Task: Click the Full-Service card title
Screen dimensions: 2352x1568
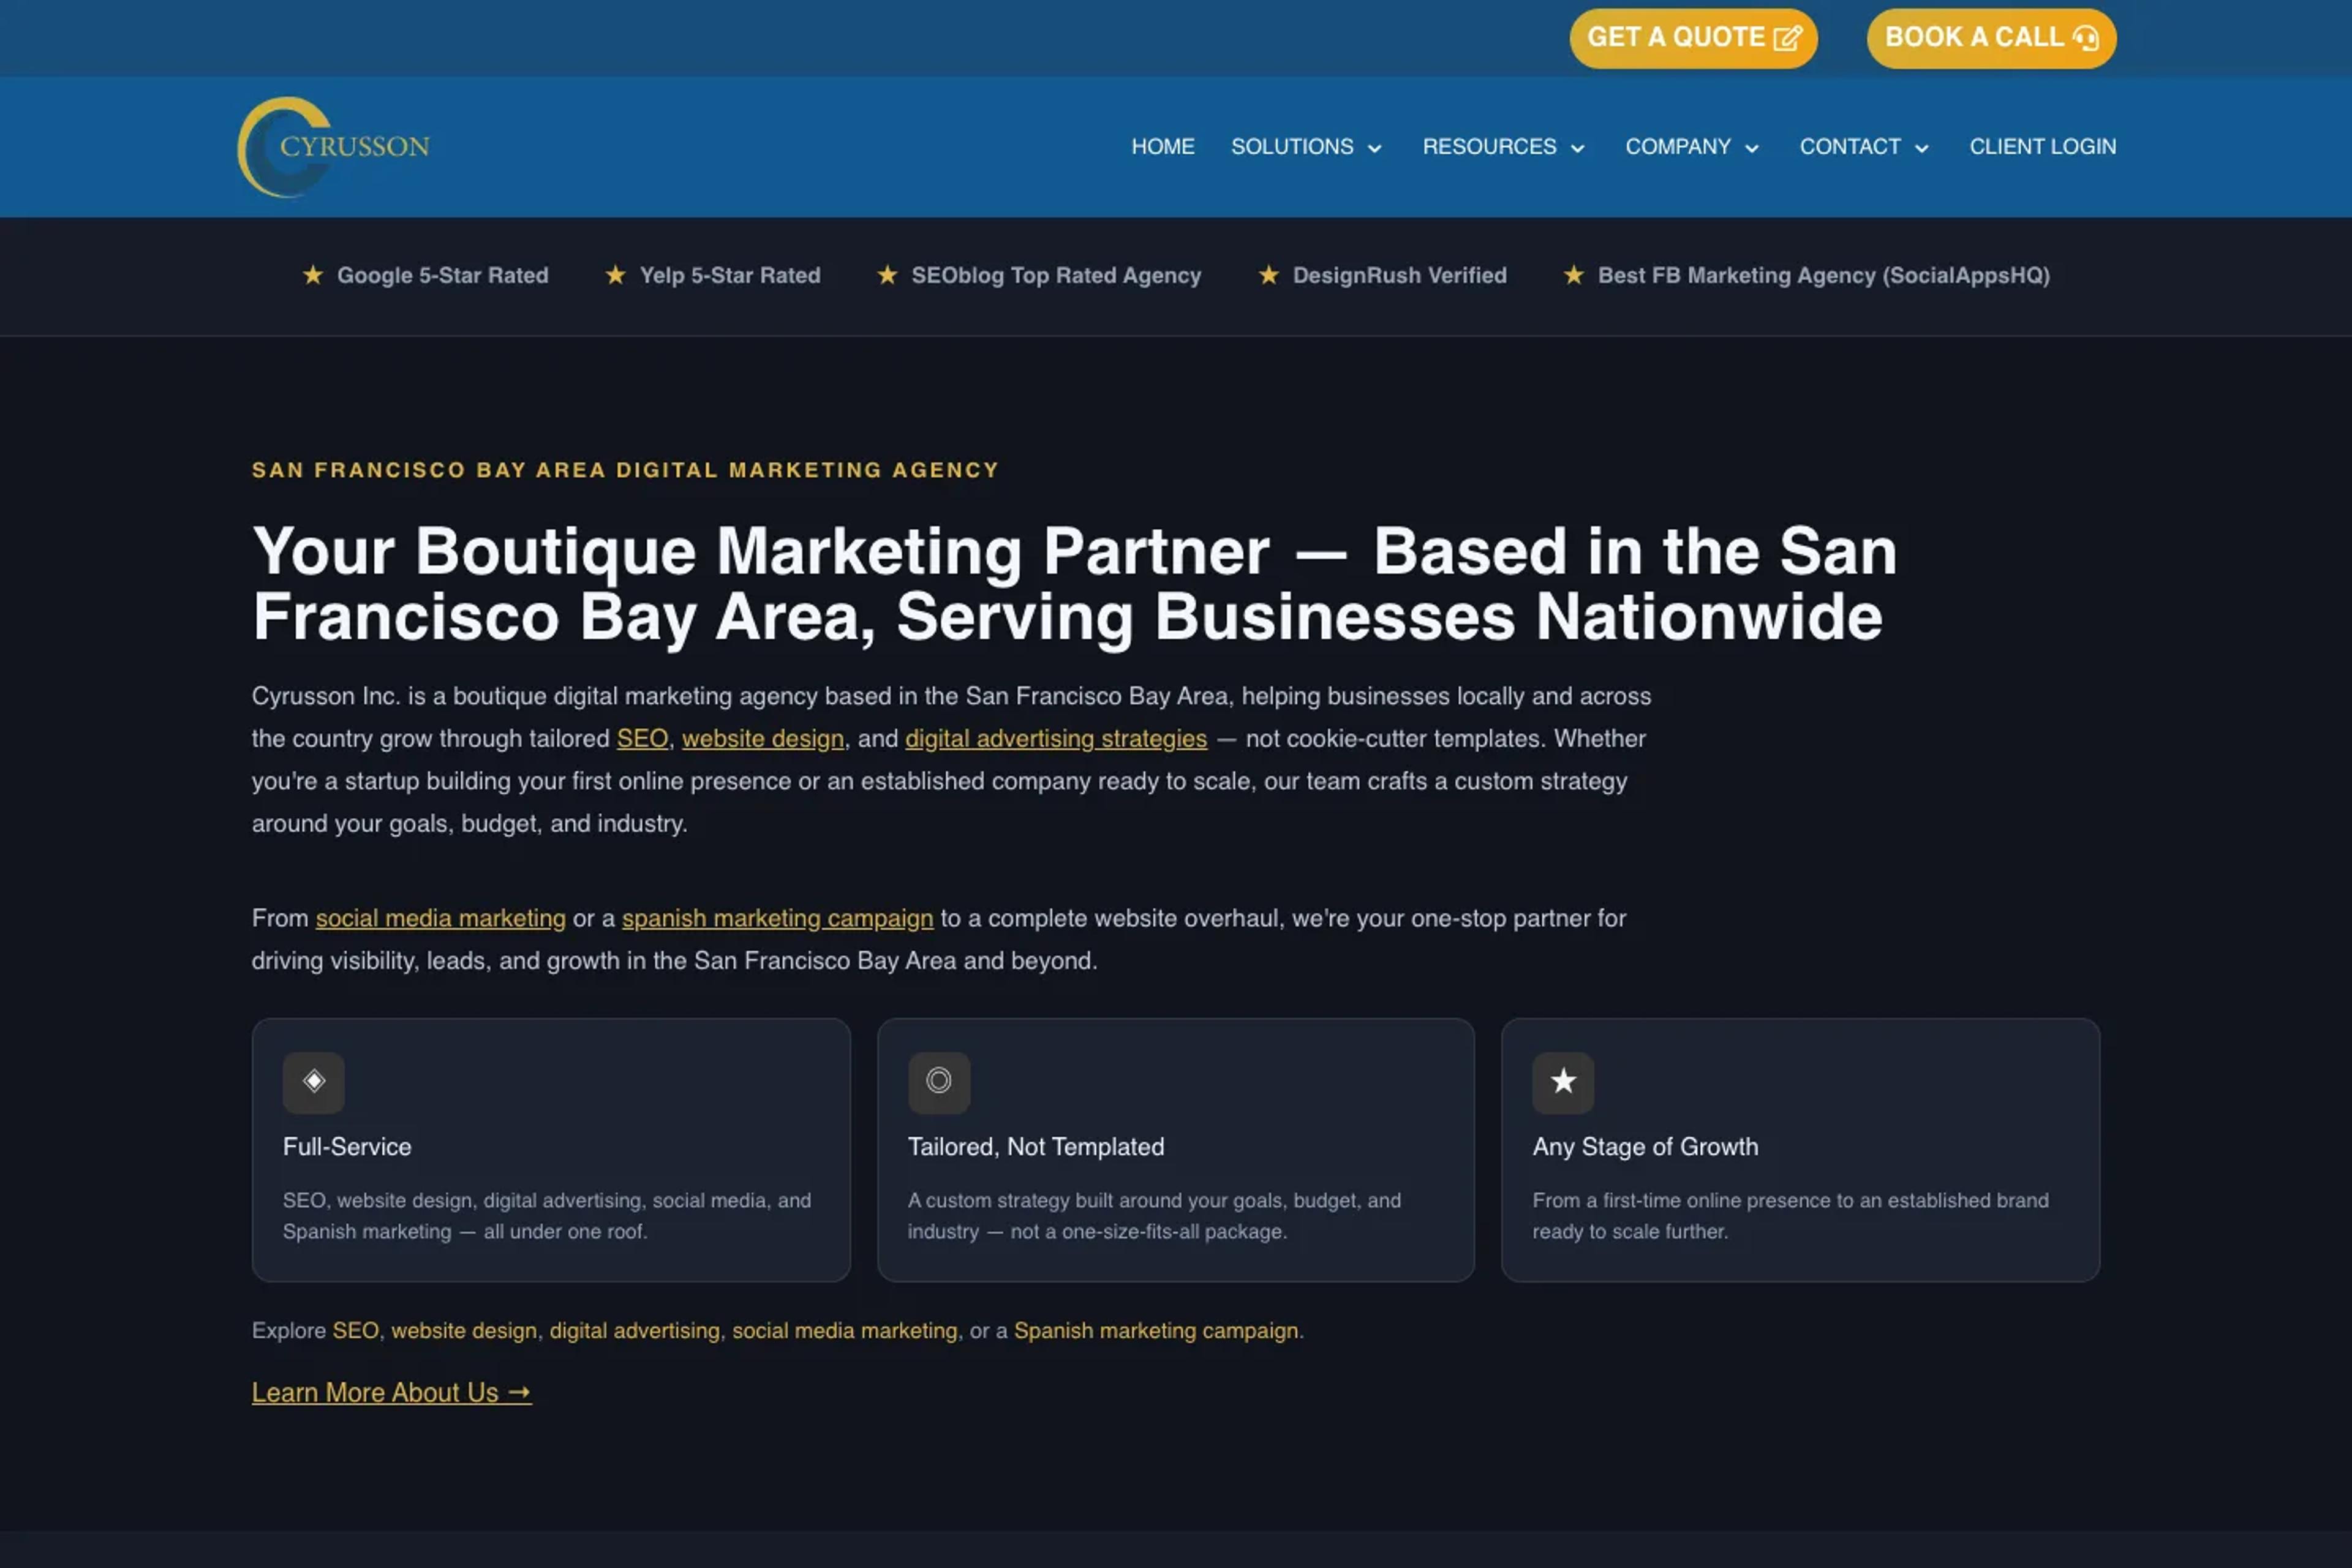Action: tap(347, 1147)
